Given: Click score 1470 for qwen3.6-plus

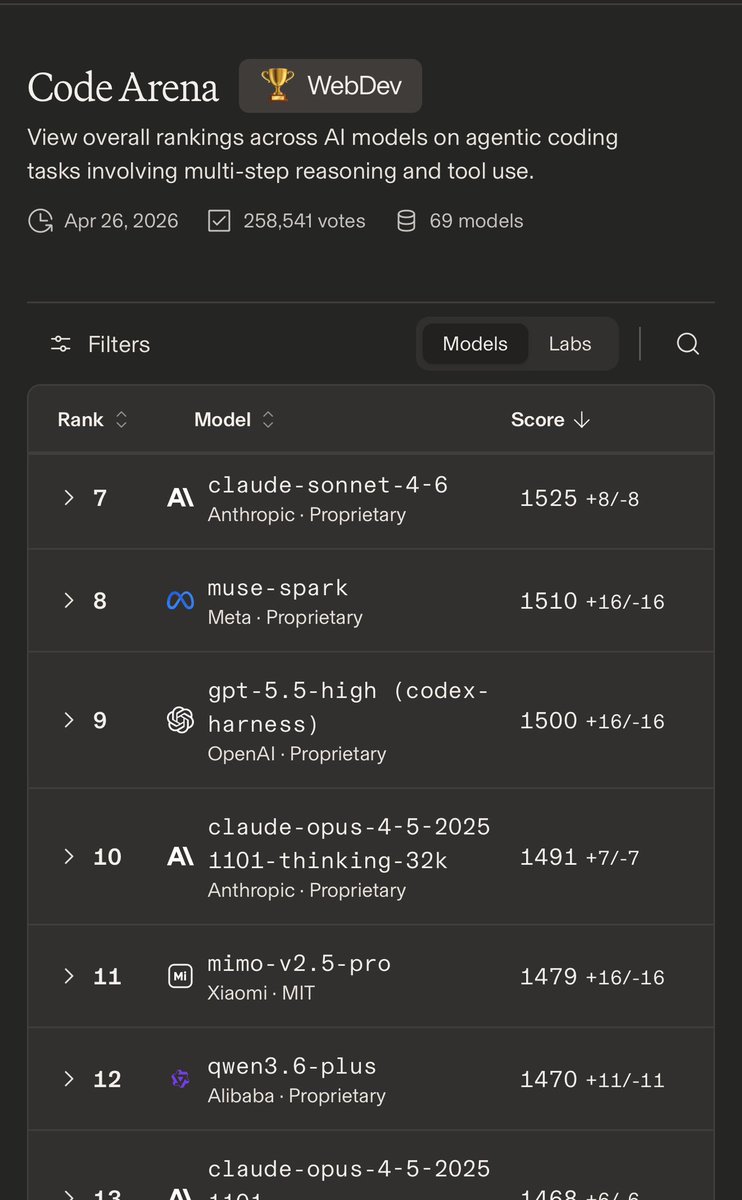Looking at the screenshot, I should click(x=549, y=1079).
